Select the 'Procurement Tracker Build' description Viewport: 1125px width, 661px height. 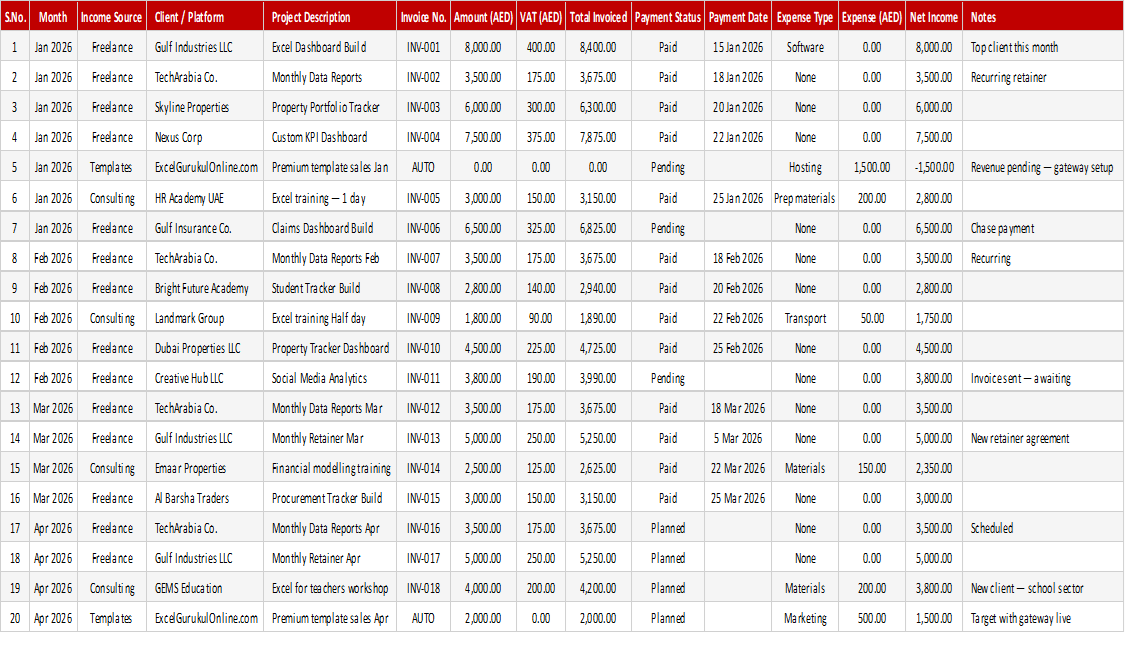(x=329, y=498)
